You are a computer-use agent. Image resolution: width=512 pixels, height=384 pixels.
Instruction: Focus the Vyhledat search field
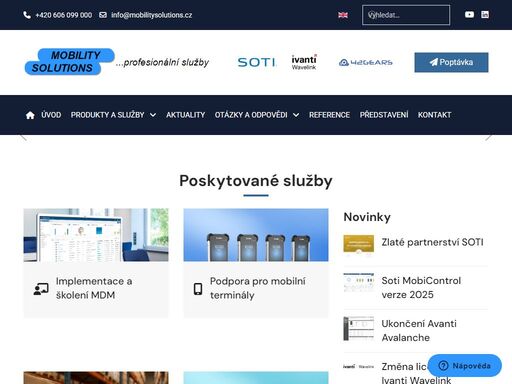pyautogui.click(x=406, y=15)
